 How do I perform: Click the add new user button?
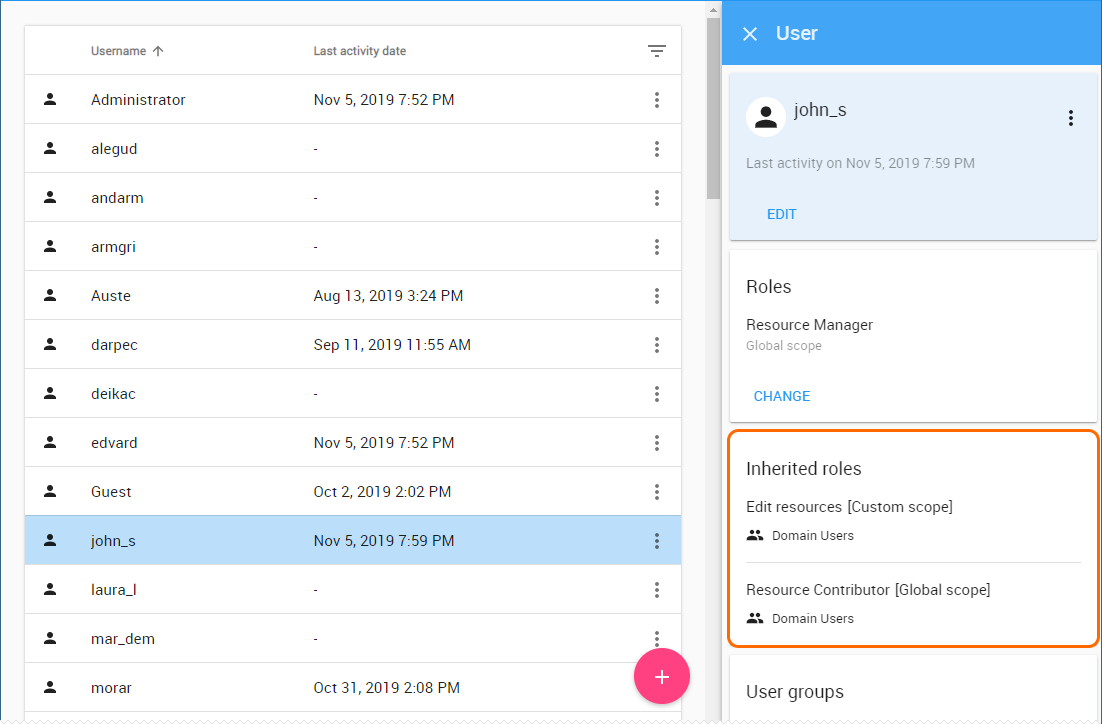pos(661,677)
